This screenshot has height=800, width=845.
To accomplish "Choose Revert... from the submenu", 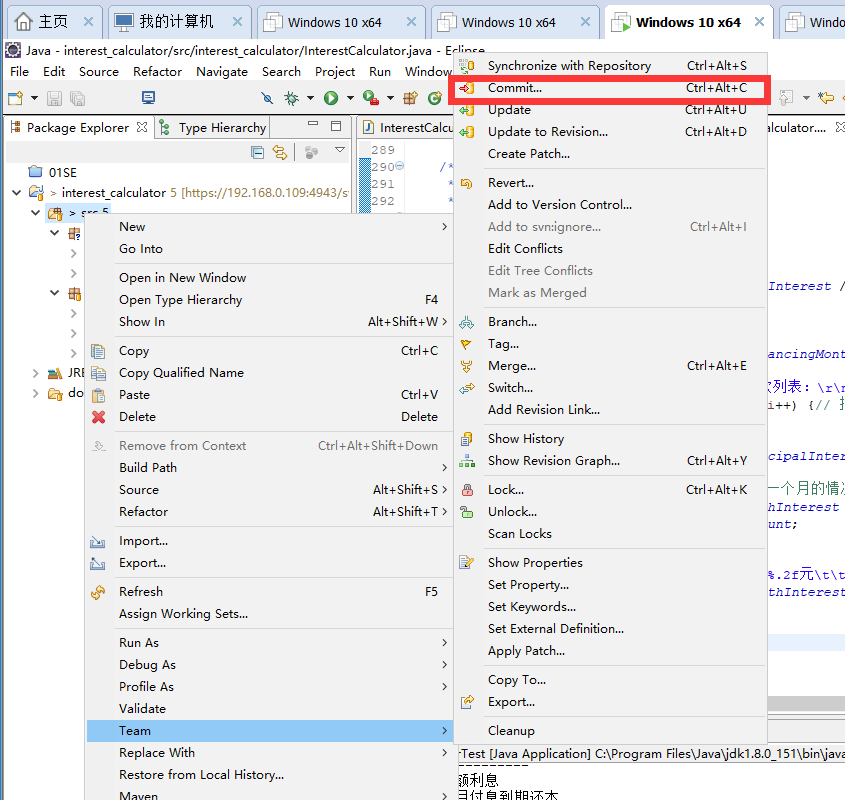I will tap(609, 183).
